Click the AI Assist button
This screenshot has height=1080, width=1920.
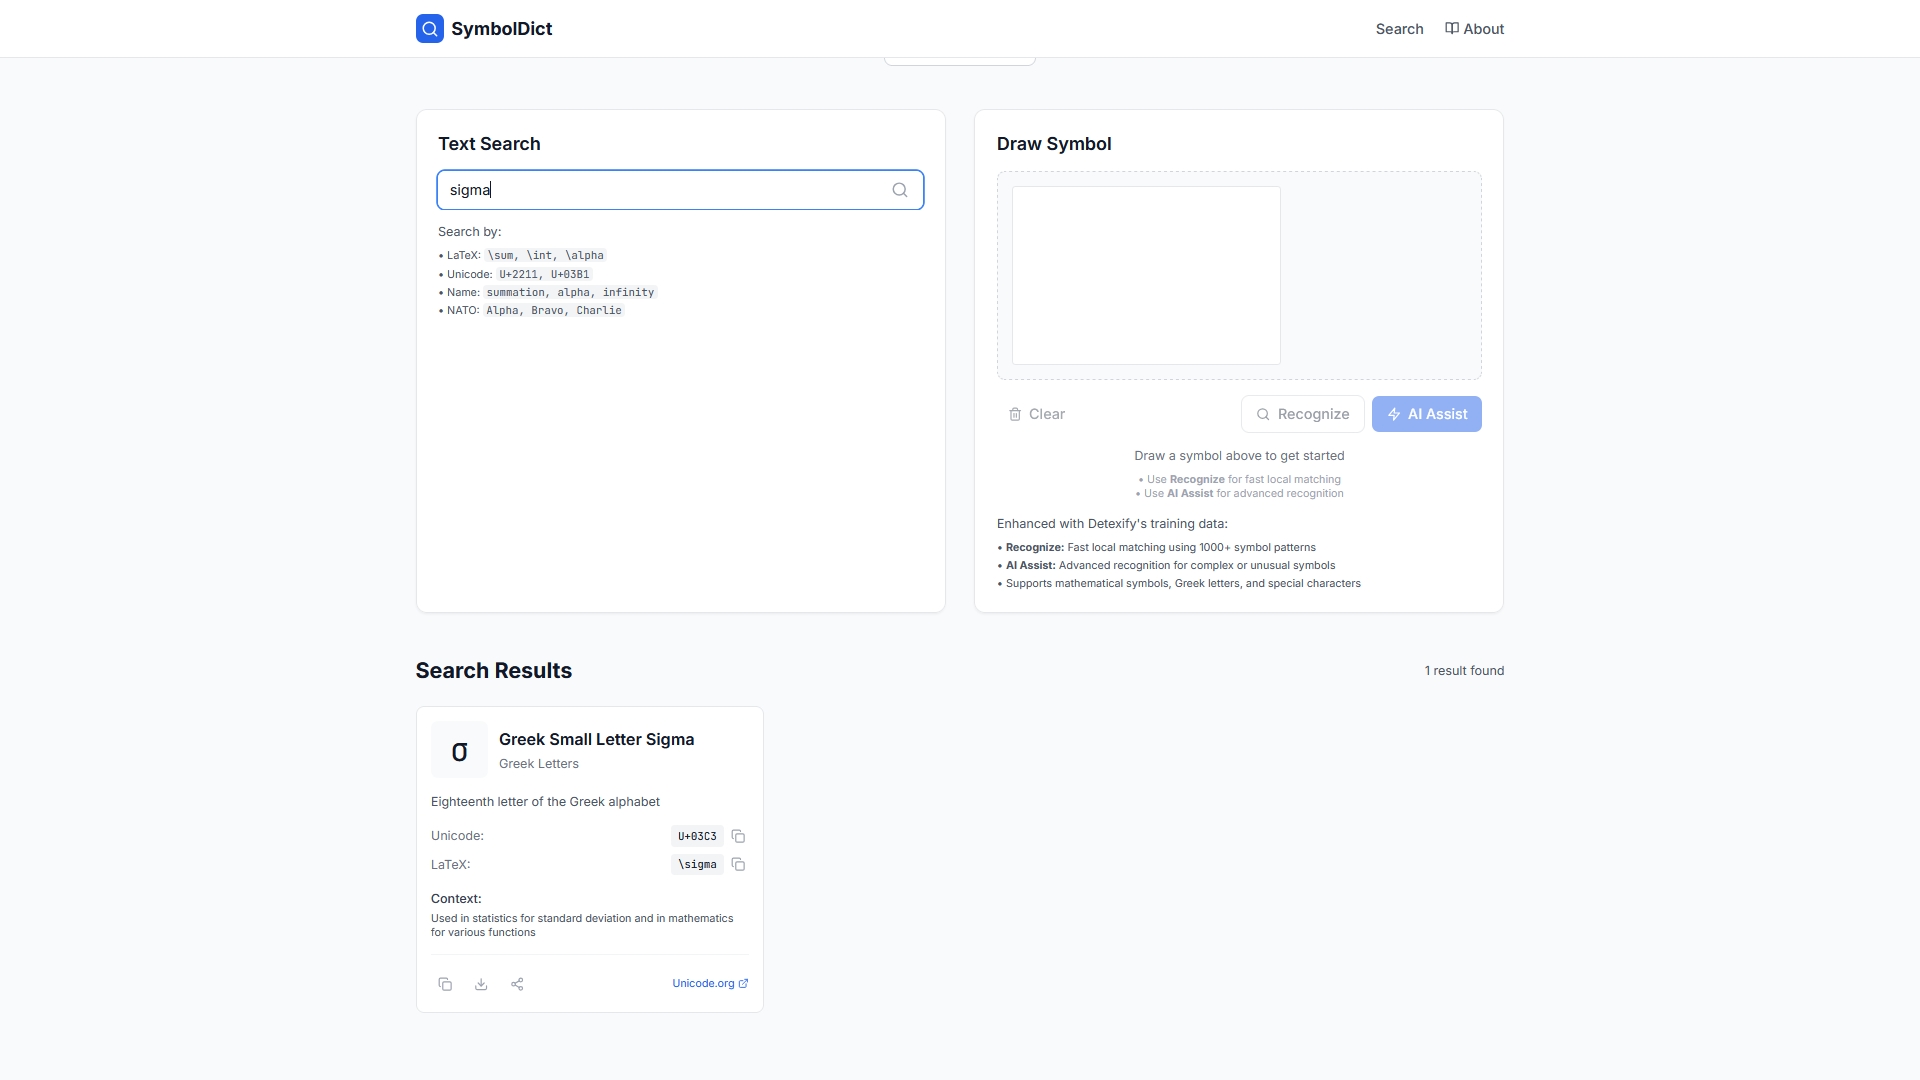pyautogui.click(x=1426, y=414)
